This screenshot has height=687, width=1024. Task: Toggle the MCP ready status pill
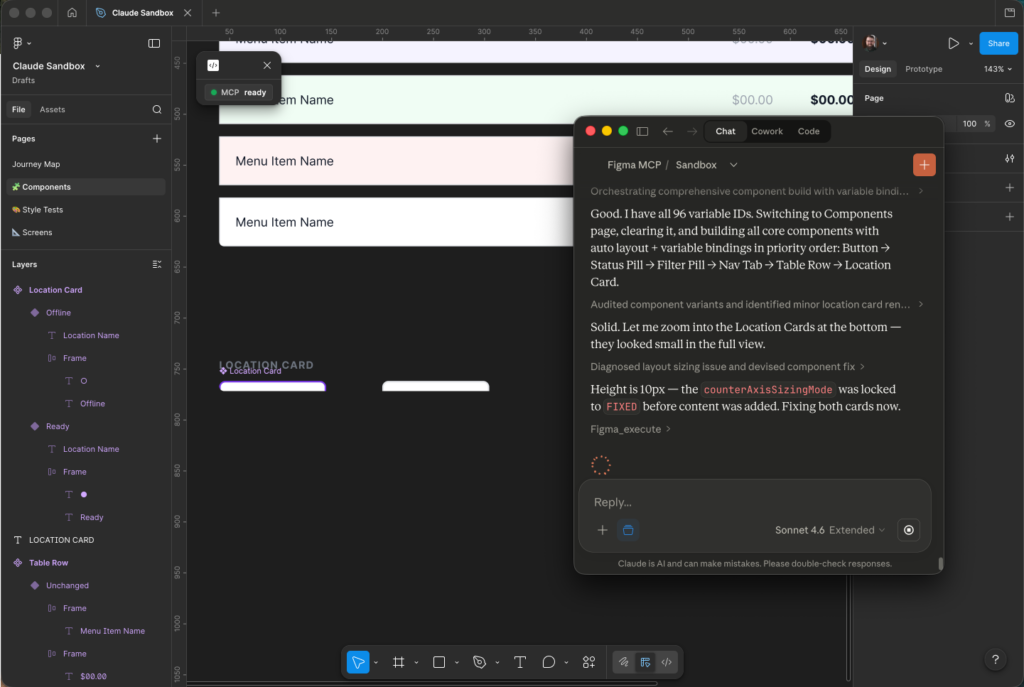coord(238,91)
